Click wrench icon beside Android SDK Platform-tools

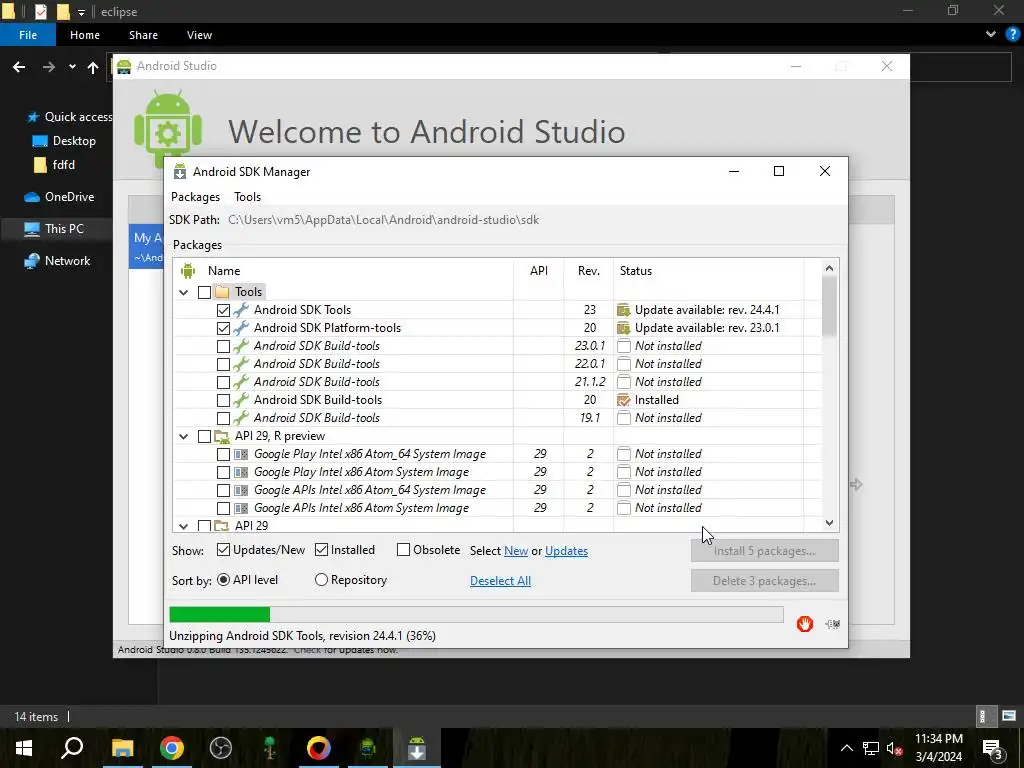[x=241, y=328]
